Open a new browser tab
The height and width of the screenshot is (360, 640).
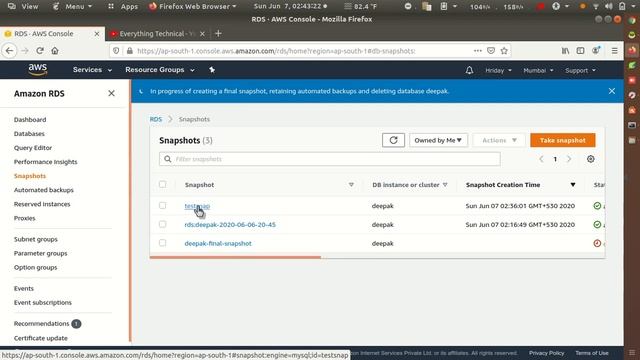click(x=218, y=33)
